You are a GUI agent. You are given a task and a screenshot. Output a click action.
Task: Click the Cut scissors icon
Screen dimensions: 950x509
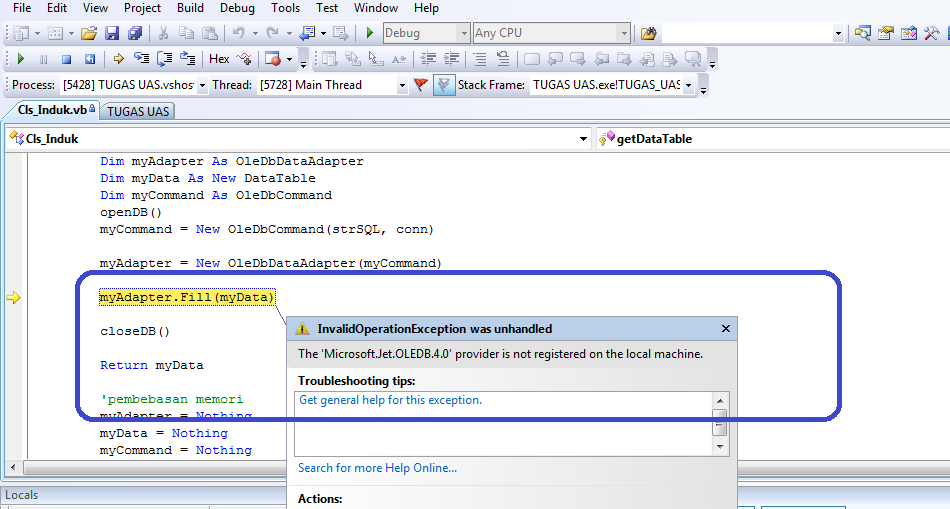click(163, 33)
